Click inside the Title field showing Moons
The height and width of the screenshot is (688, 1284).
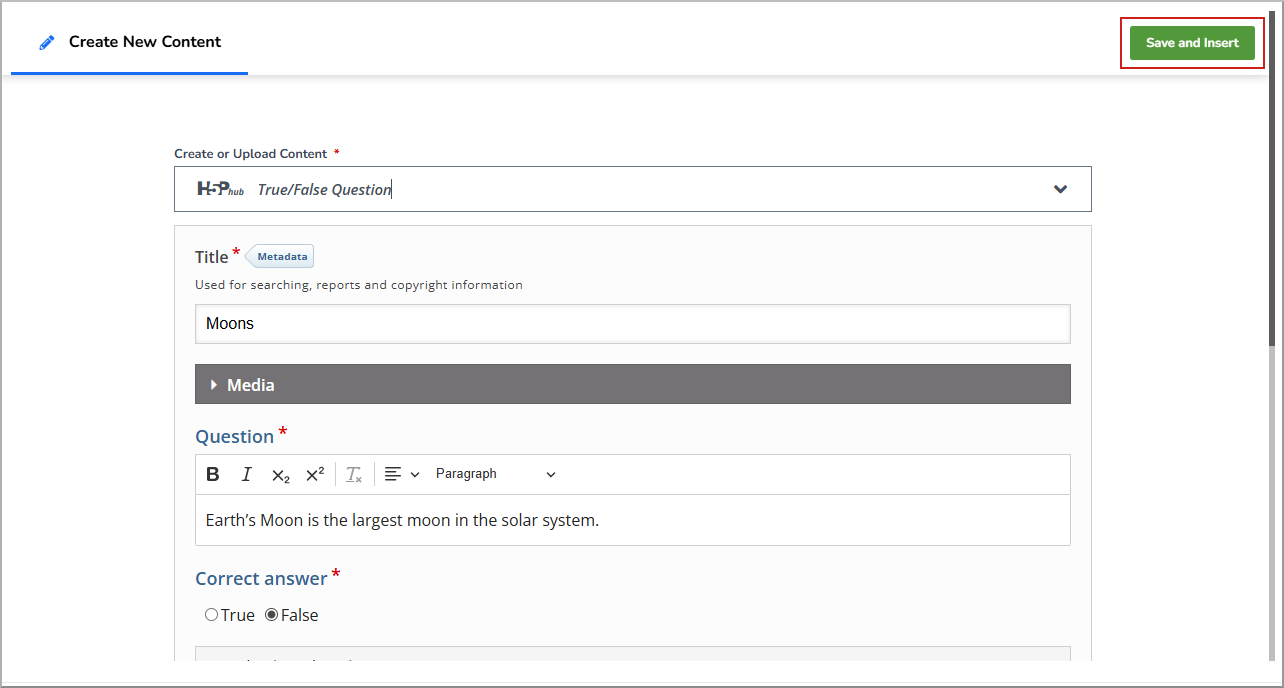click(632, 323)
